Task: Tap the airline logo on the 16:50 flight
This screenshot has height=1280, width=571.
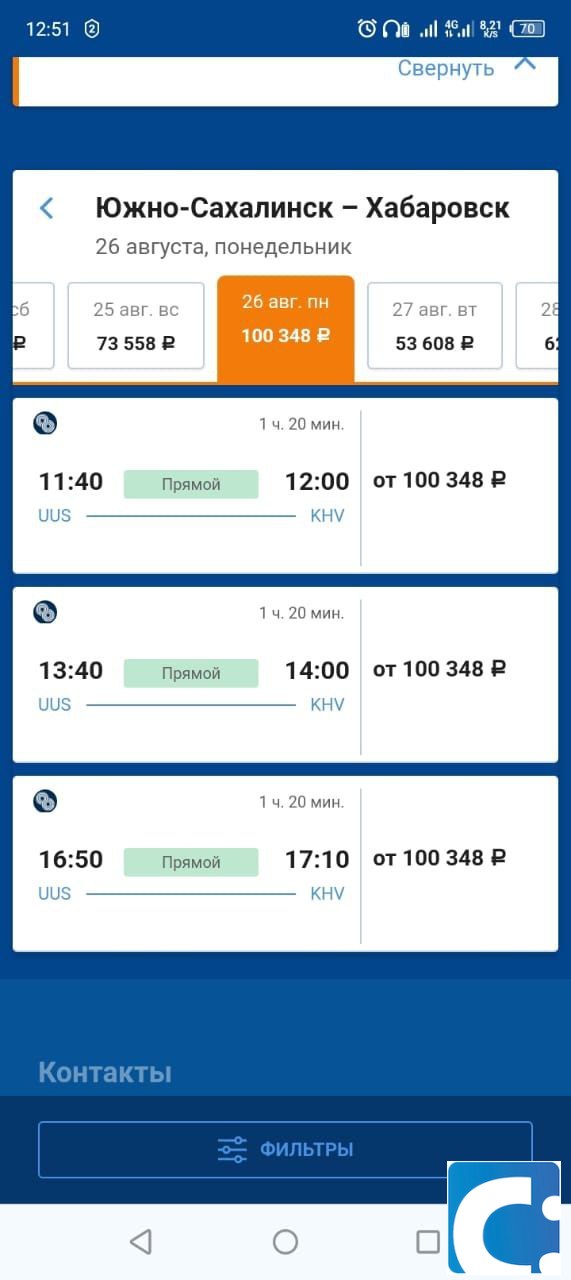Action: [45, 801]
